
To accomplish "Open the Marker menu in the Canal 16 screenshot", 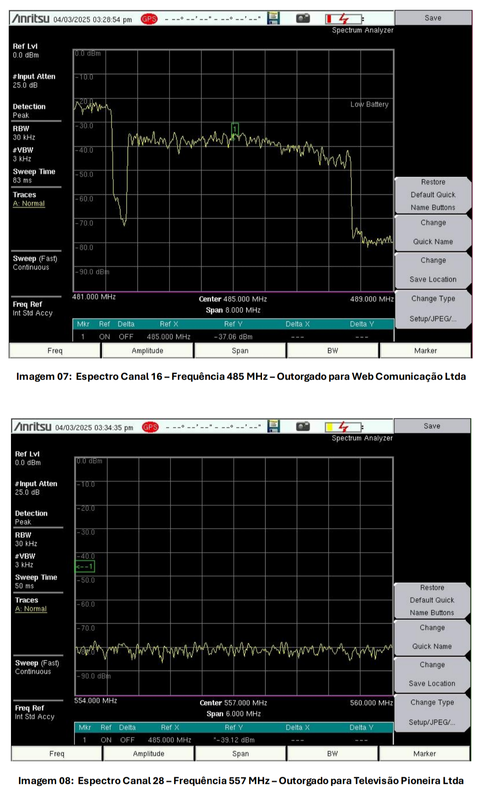I will coord(425,351).
